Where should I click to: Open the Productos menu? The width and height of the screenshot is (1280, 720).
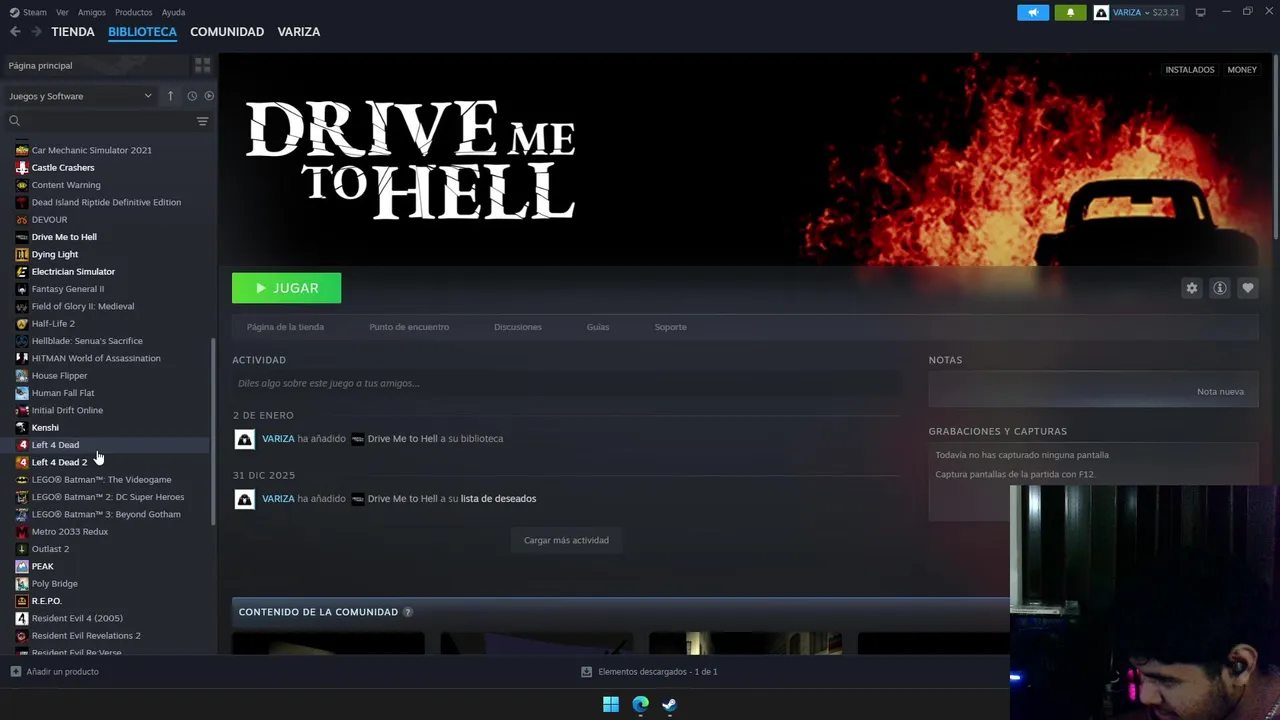[x=134, y=12]
